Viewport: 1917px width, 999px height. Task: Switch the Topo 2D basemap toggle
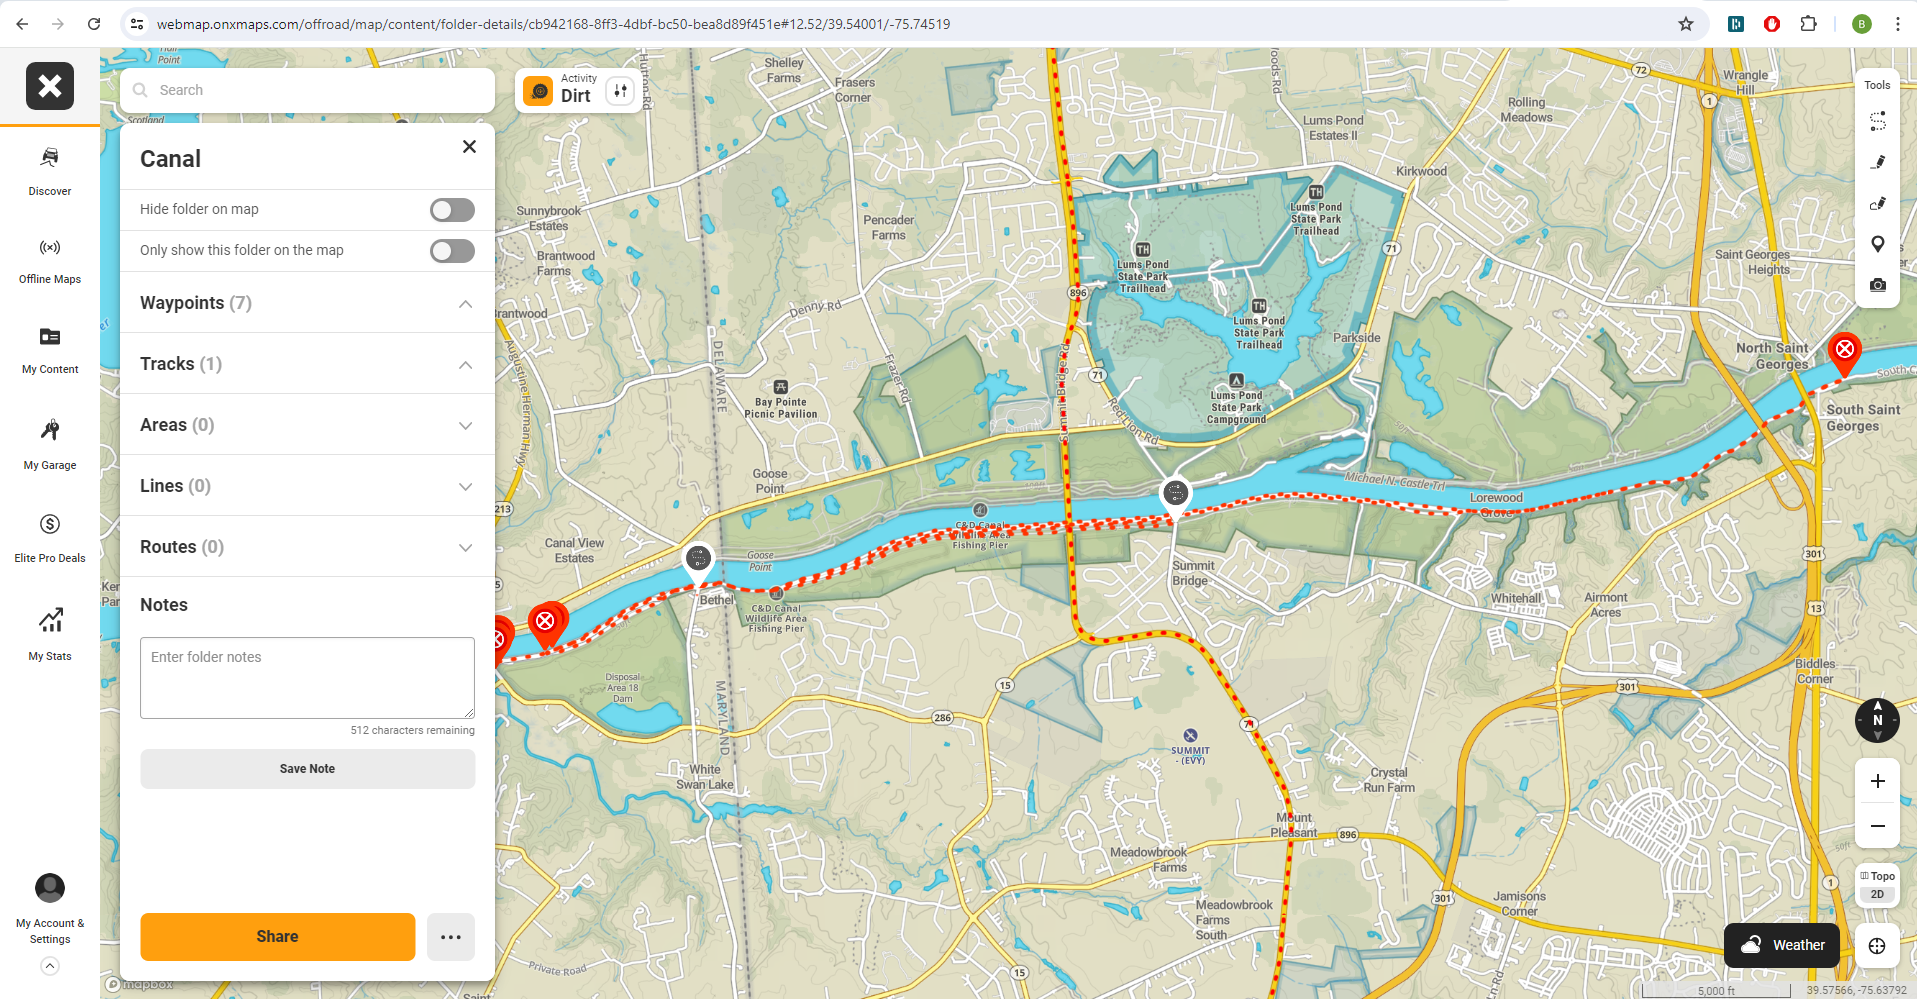(x=1877, y=885)
